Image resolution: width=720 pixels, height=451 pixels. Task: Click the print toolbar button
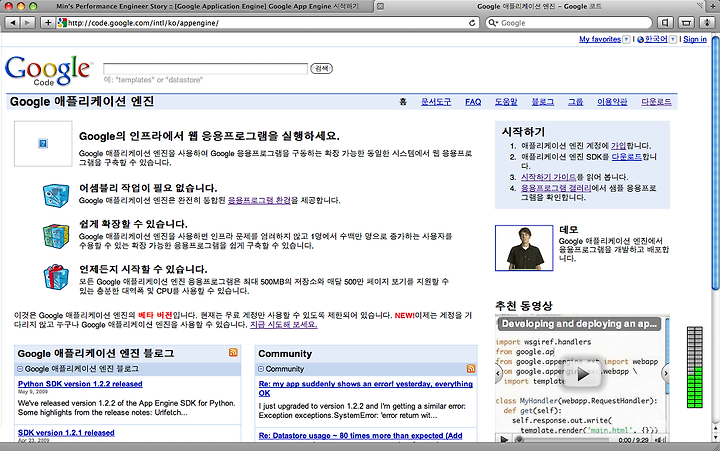coord(686,23)
